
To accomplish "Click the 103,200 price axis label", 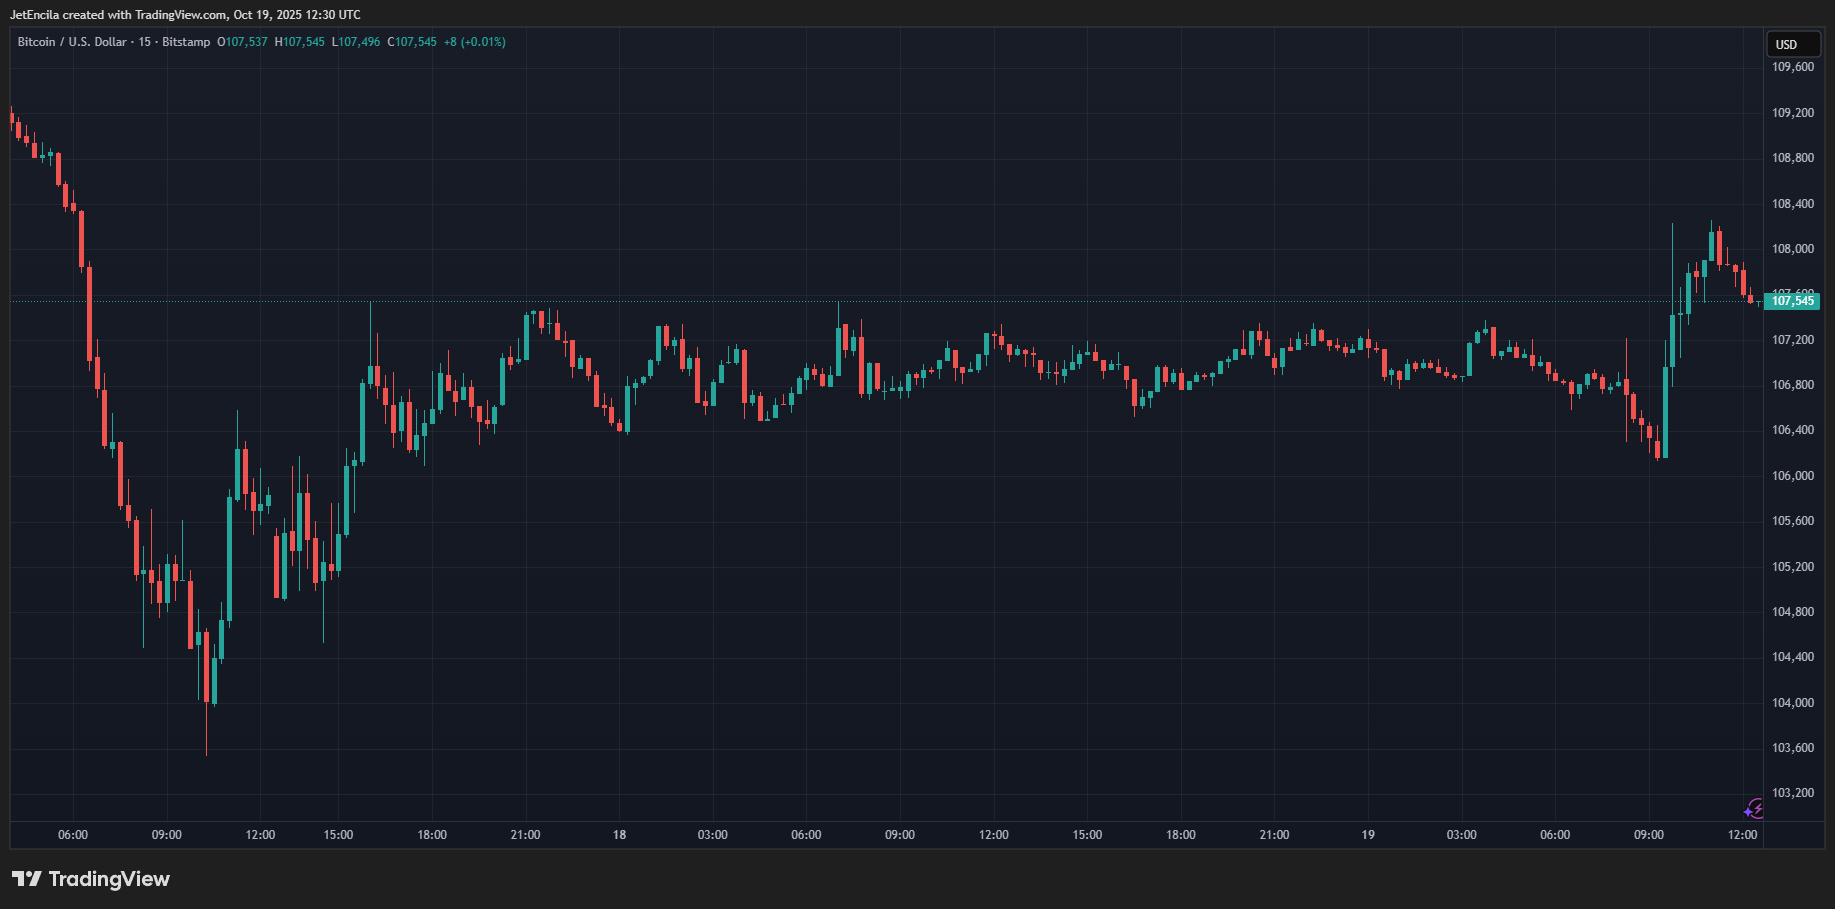I will pos(1792,793).
